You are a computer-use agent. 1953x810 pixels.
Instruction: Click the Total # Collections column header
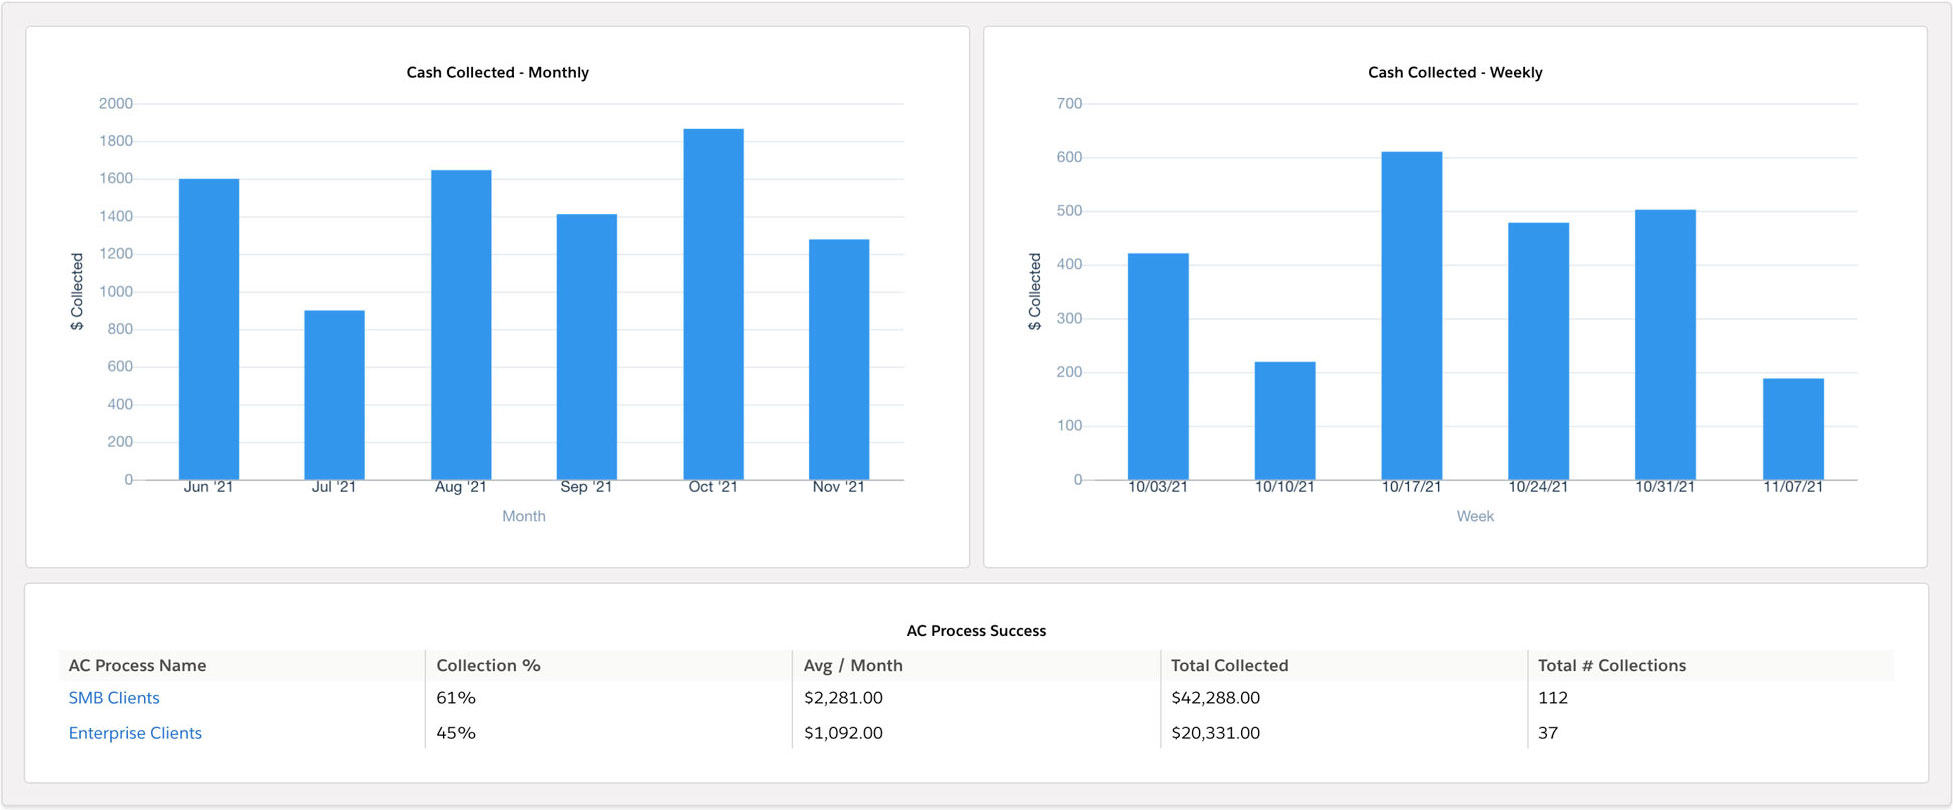(1612, 666)
